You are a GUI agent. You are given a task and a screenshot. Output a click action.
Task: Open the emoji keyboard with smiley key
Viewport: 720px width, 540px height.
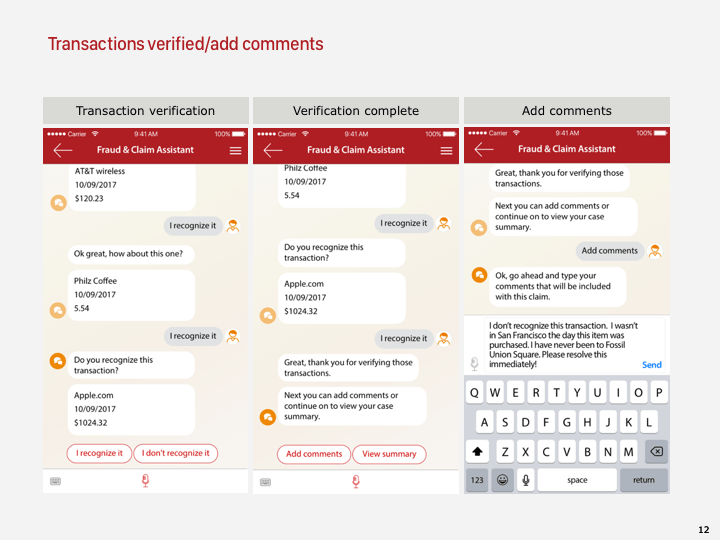(x=501, y=480)
